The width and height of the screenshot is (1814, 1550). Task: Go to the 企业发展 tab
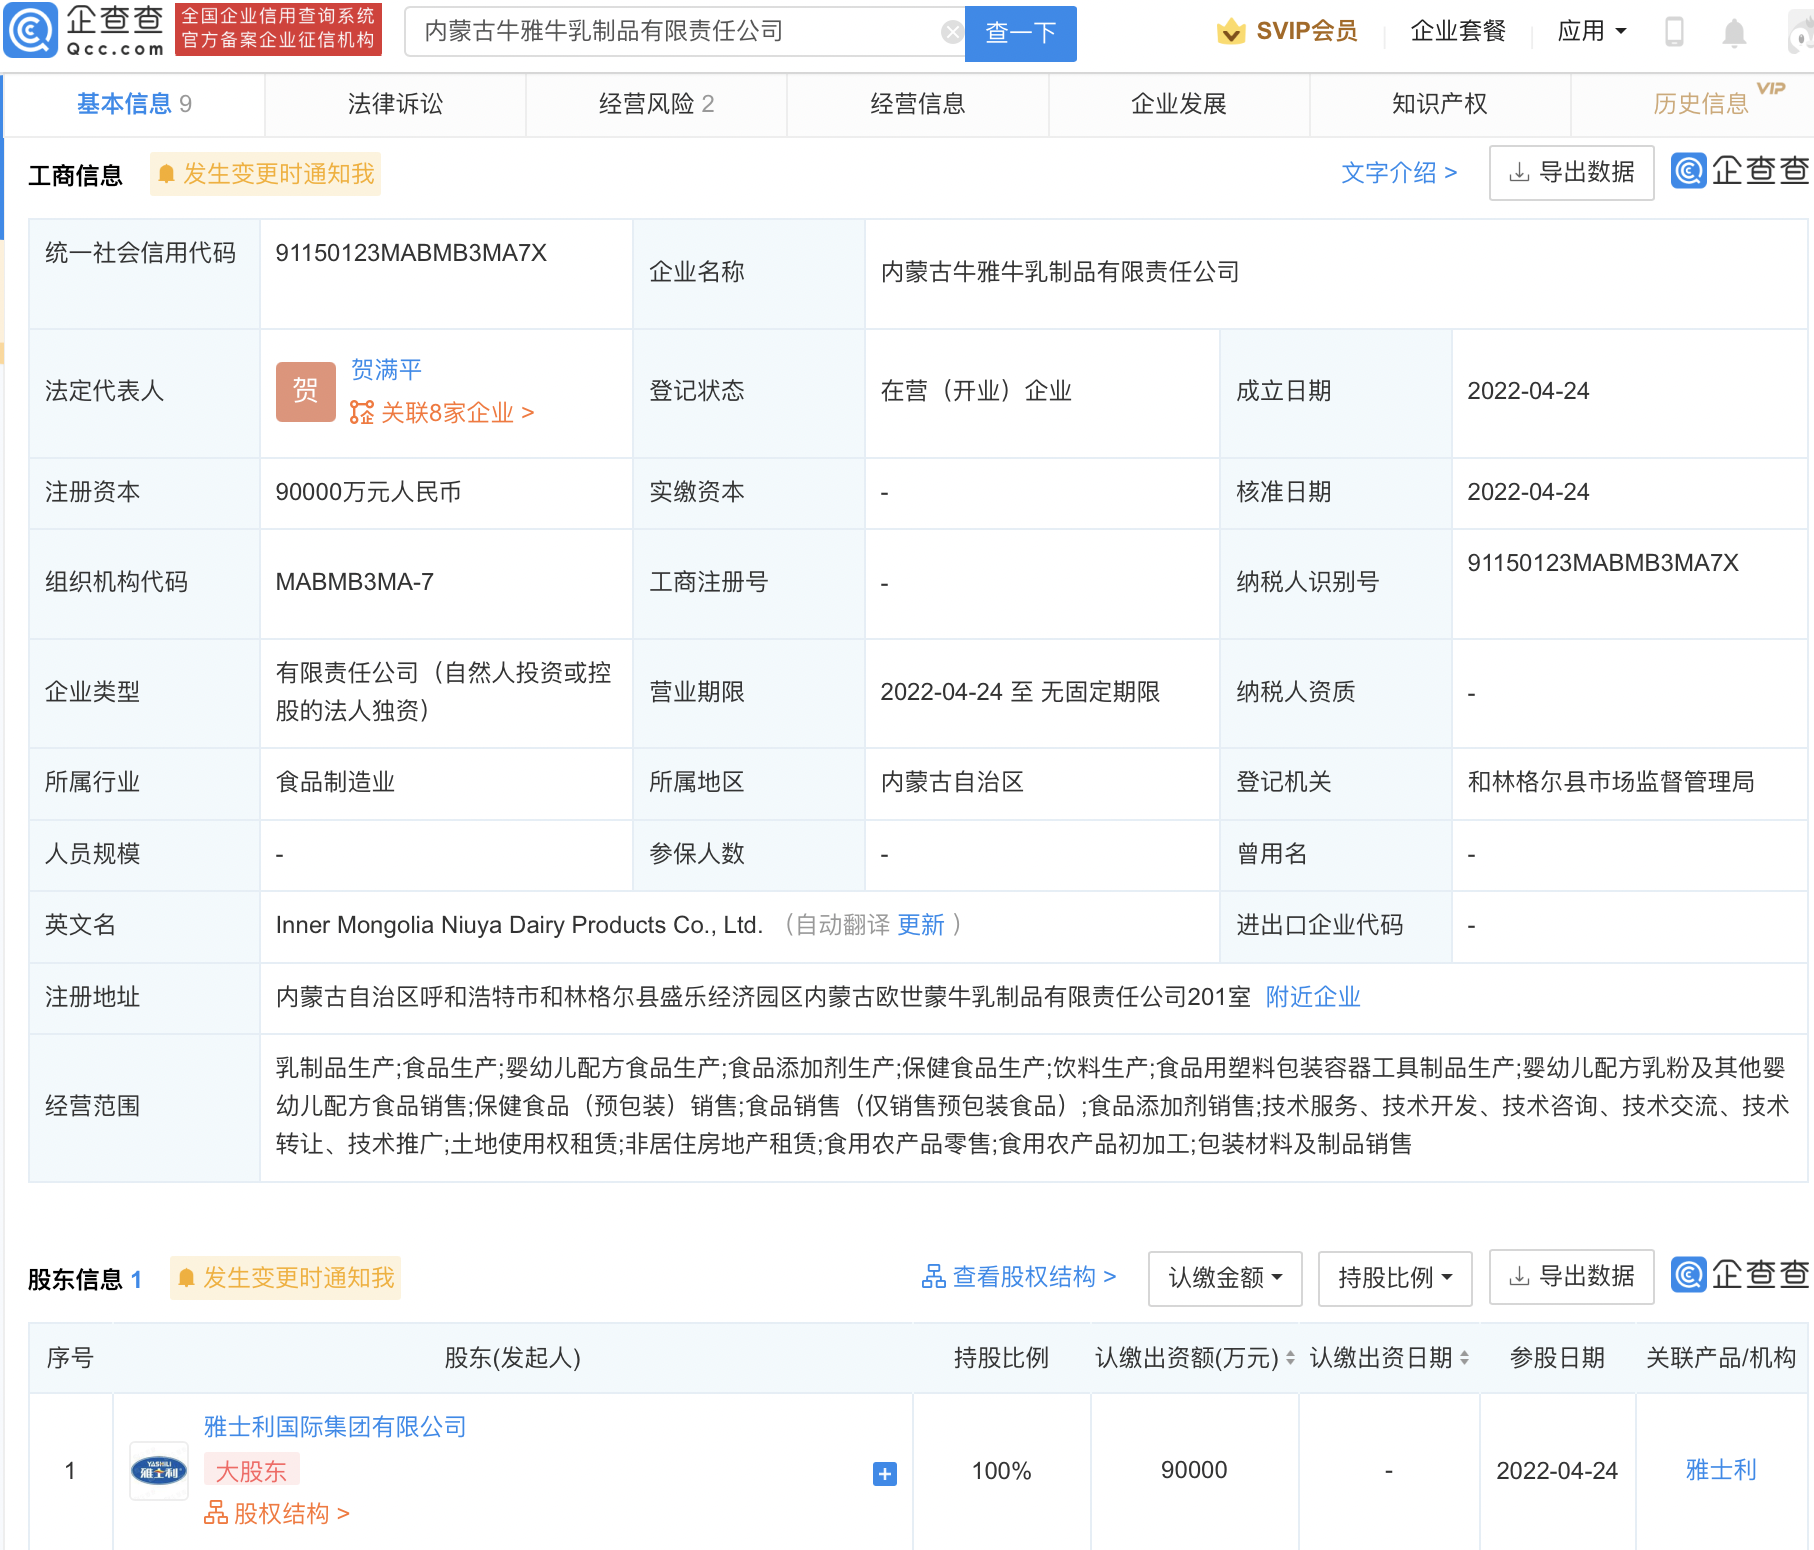point(1178,104)
